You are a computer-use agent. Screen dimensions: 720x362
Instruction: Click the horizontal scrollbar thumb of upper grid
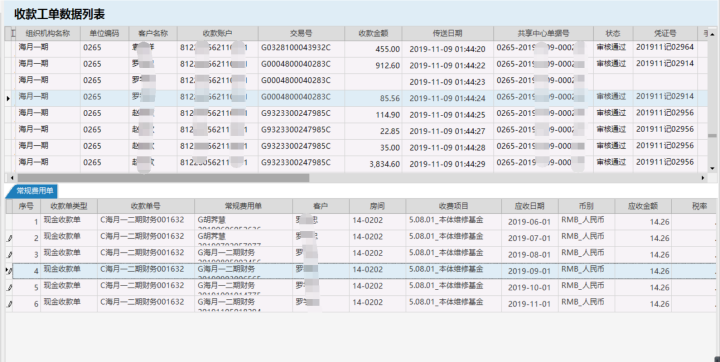pos(163,178)
